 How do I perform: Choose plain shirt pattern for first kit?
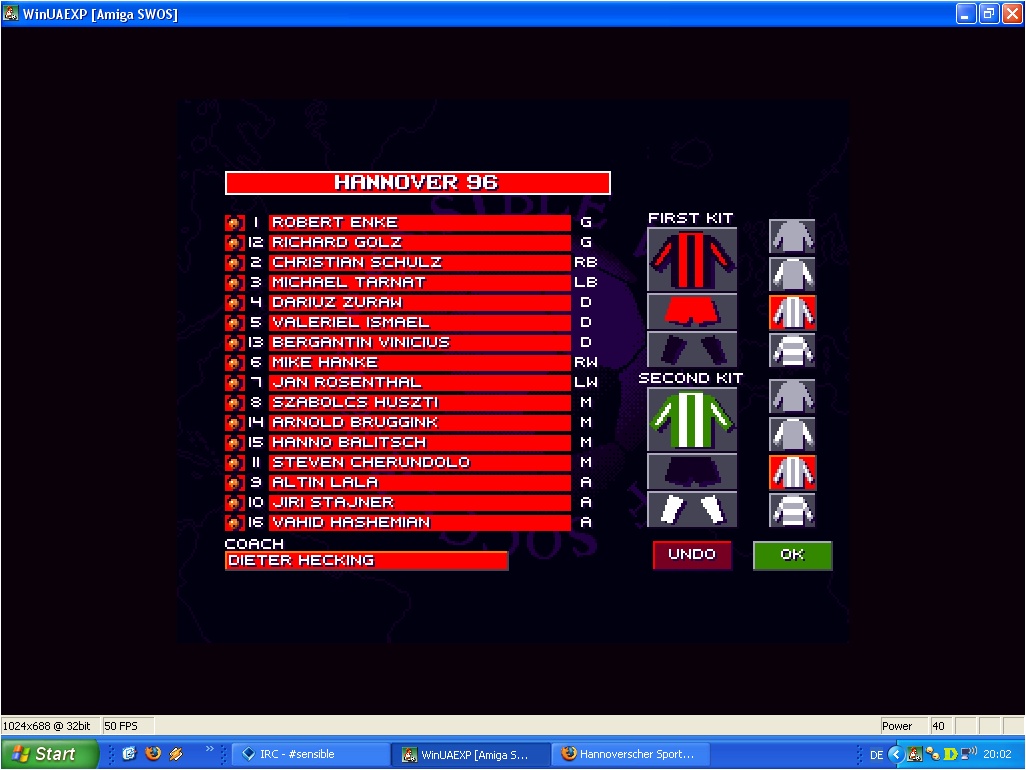[x=792, y=236]
